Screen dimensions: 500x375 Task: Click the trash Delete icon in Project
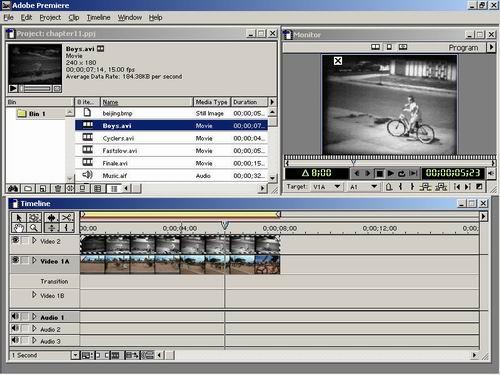(x=58, y=189)
